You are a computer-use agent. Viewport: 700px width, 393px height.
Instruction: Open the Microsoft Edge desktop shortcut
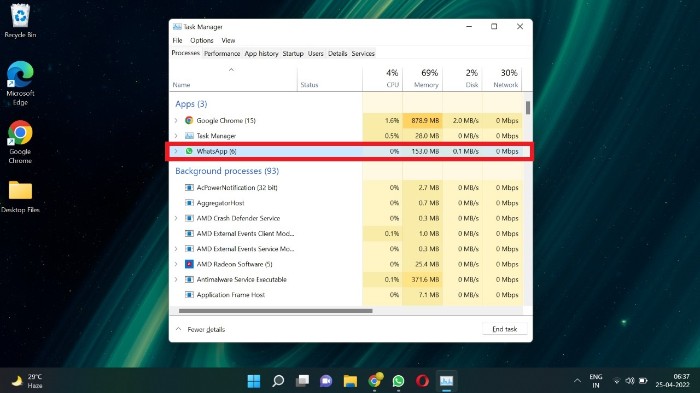pos(20,83)
